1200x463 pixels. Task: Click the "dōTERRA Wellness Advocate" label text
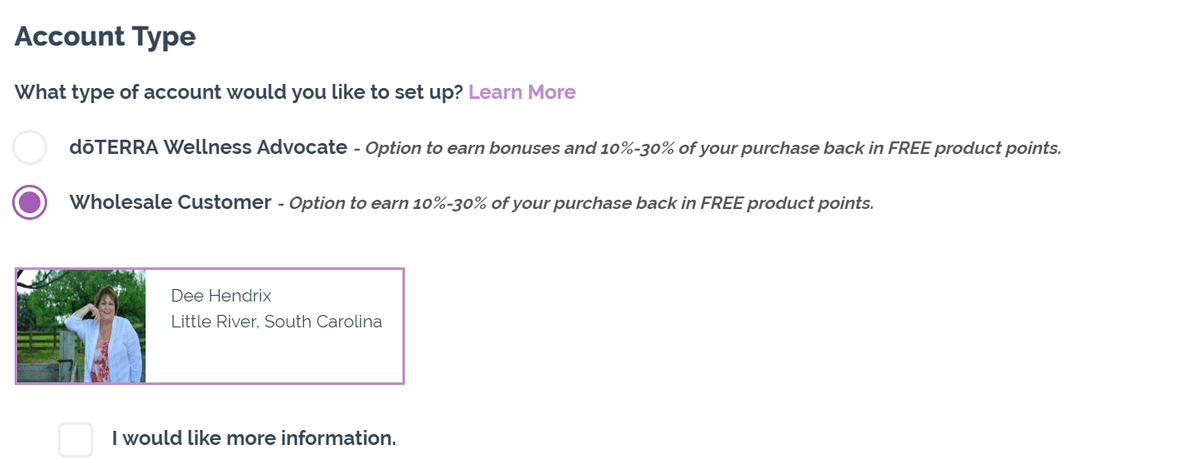[208, 147]
